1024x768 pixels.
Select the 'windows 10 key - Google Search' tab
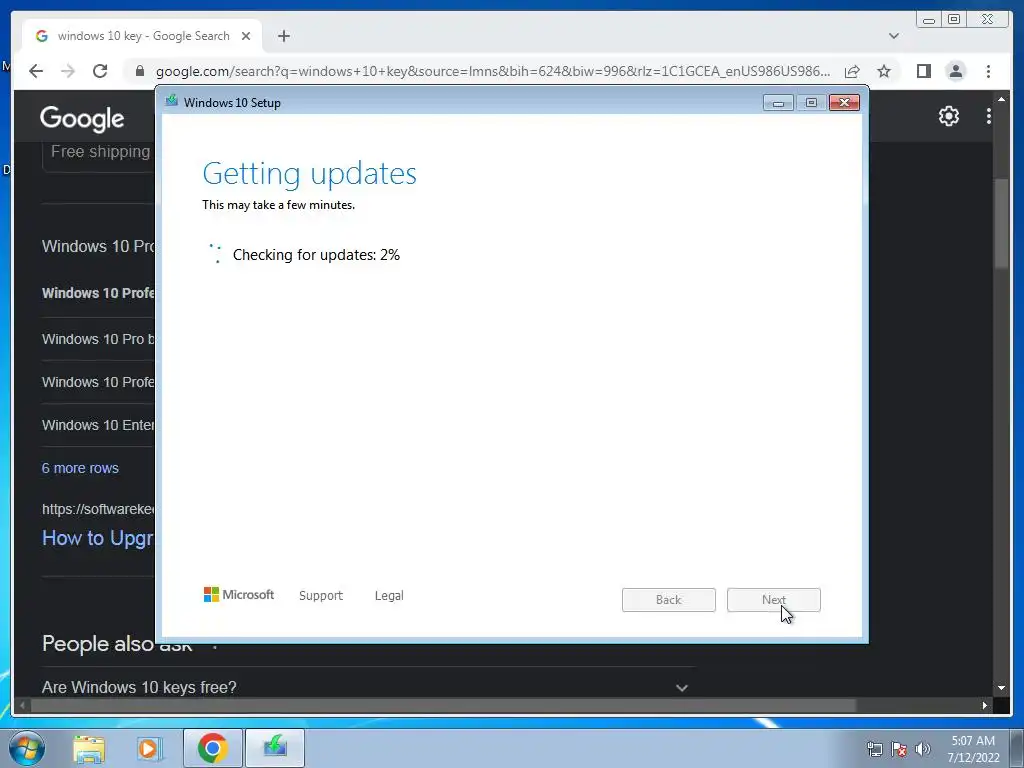click(x=142, y=36)
